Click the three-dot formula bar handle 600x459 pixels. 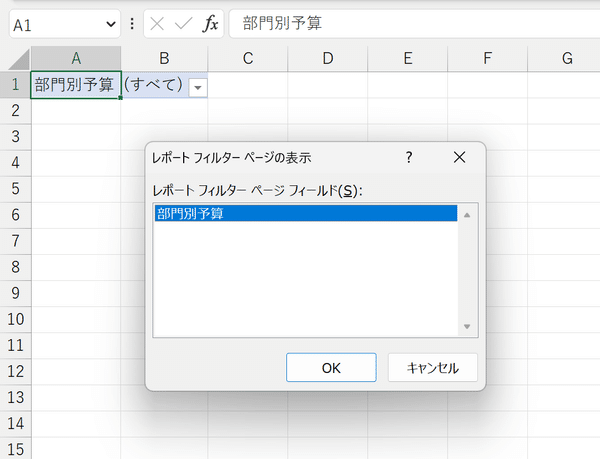pos(132,24)
